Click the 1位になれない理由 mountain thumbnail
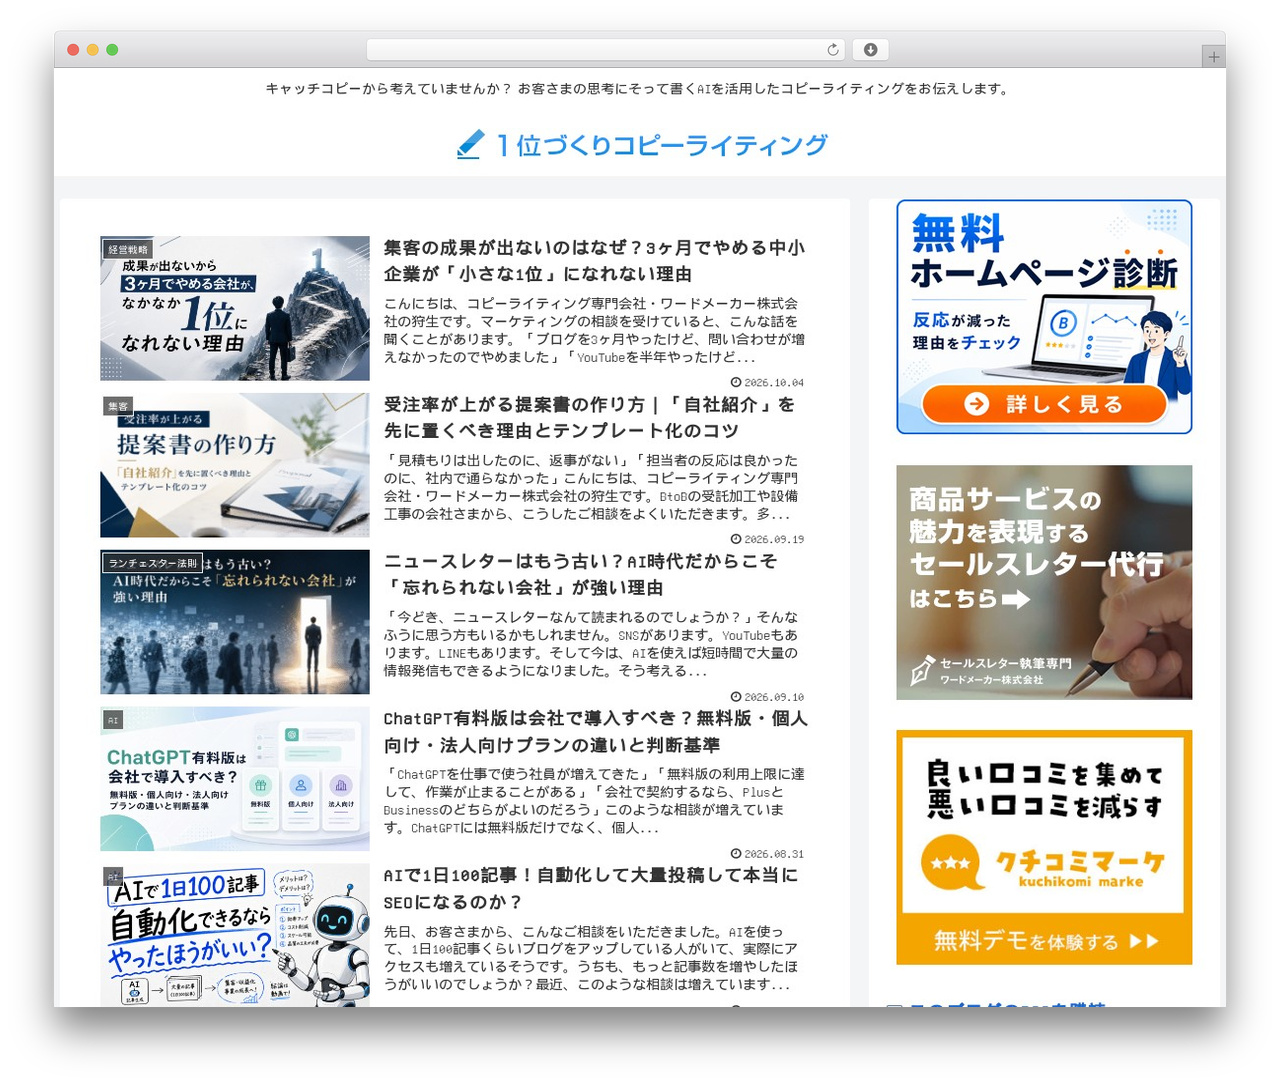Viewport: 1280px width, 1084px height. [235, 308]
